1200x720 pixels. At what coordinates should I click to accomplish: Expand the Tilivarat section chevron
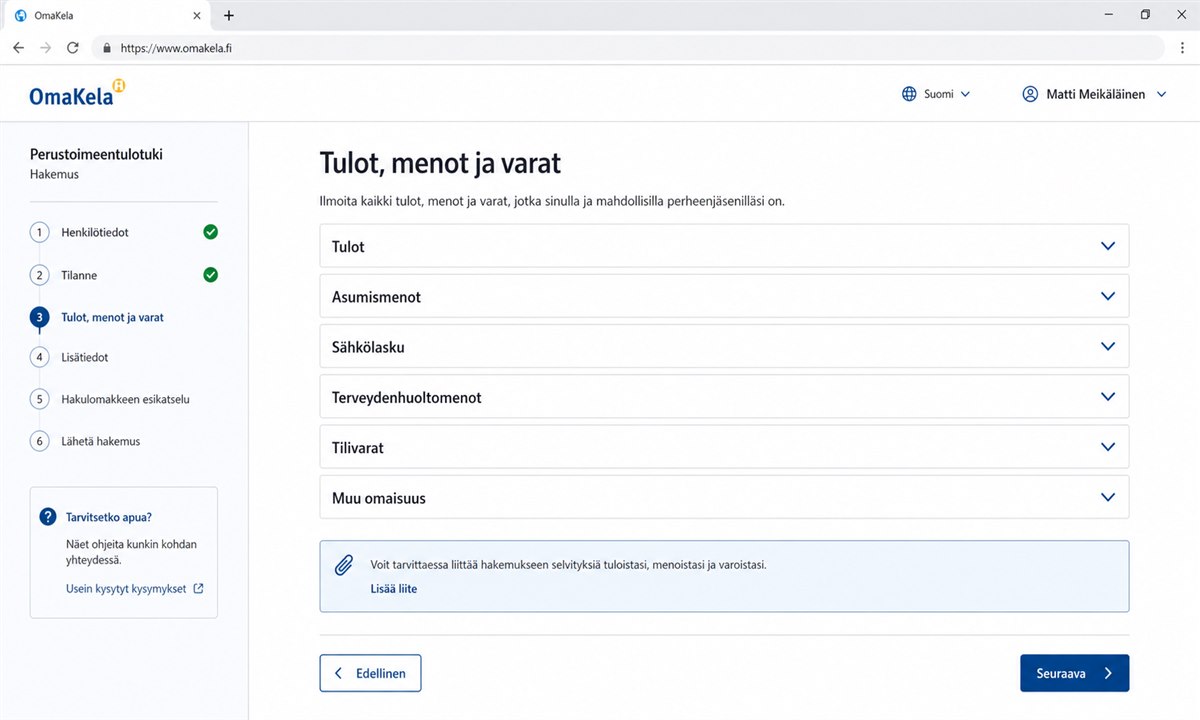click(x=1107, y=447)
